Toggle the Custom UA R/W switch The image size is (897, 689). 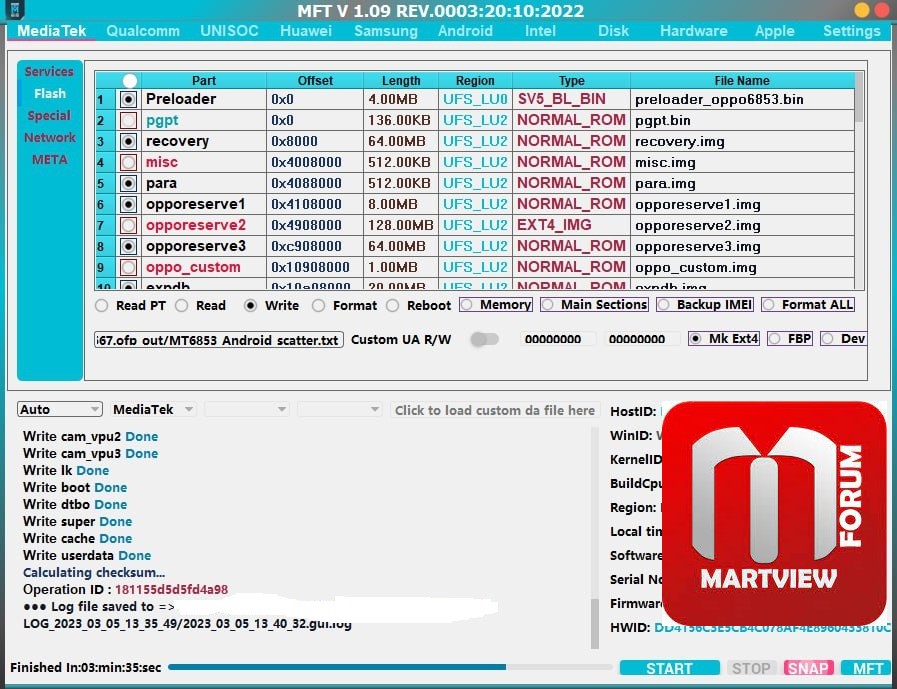click(485, 340)
